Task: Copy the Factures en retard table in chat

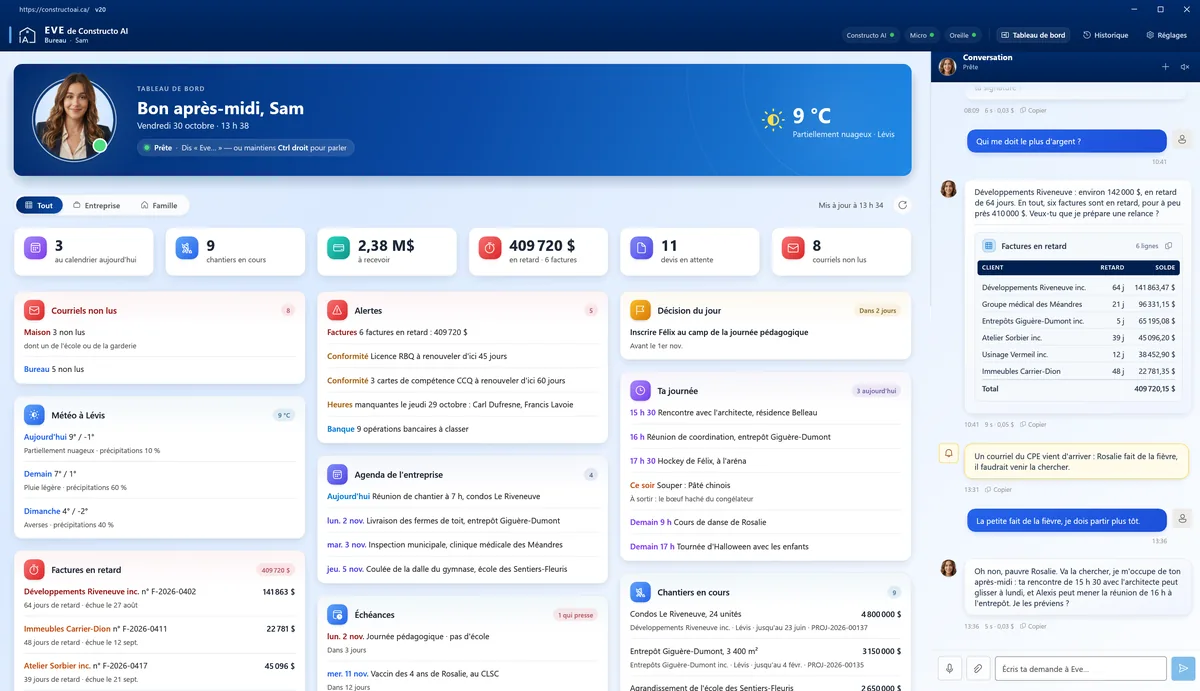Action: tap(1169, 245)
